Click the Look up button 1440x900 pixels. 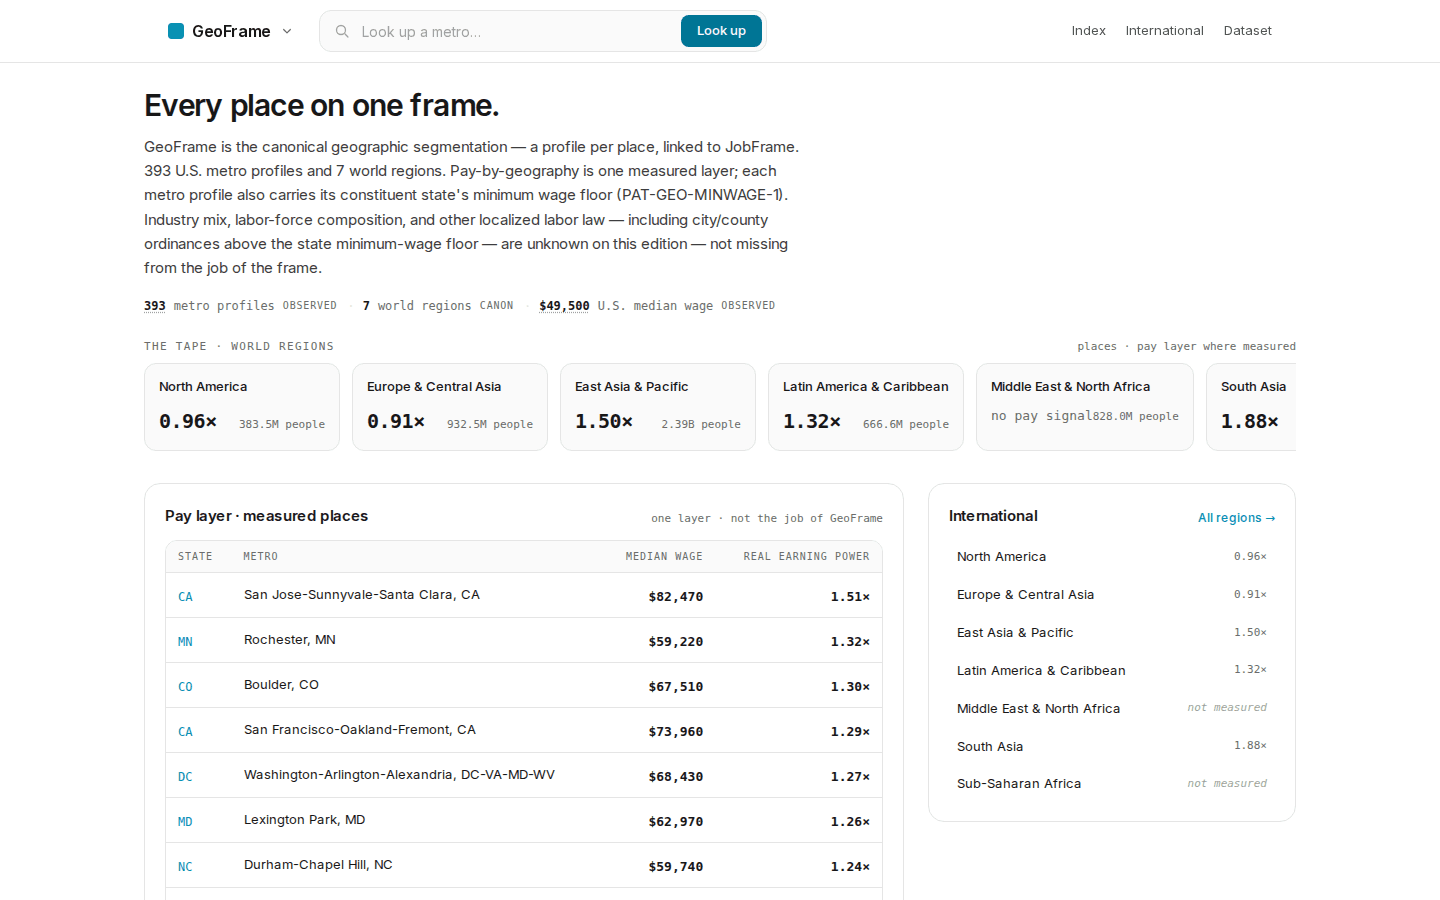coord(721,31)
